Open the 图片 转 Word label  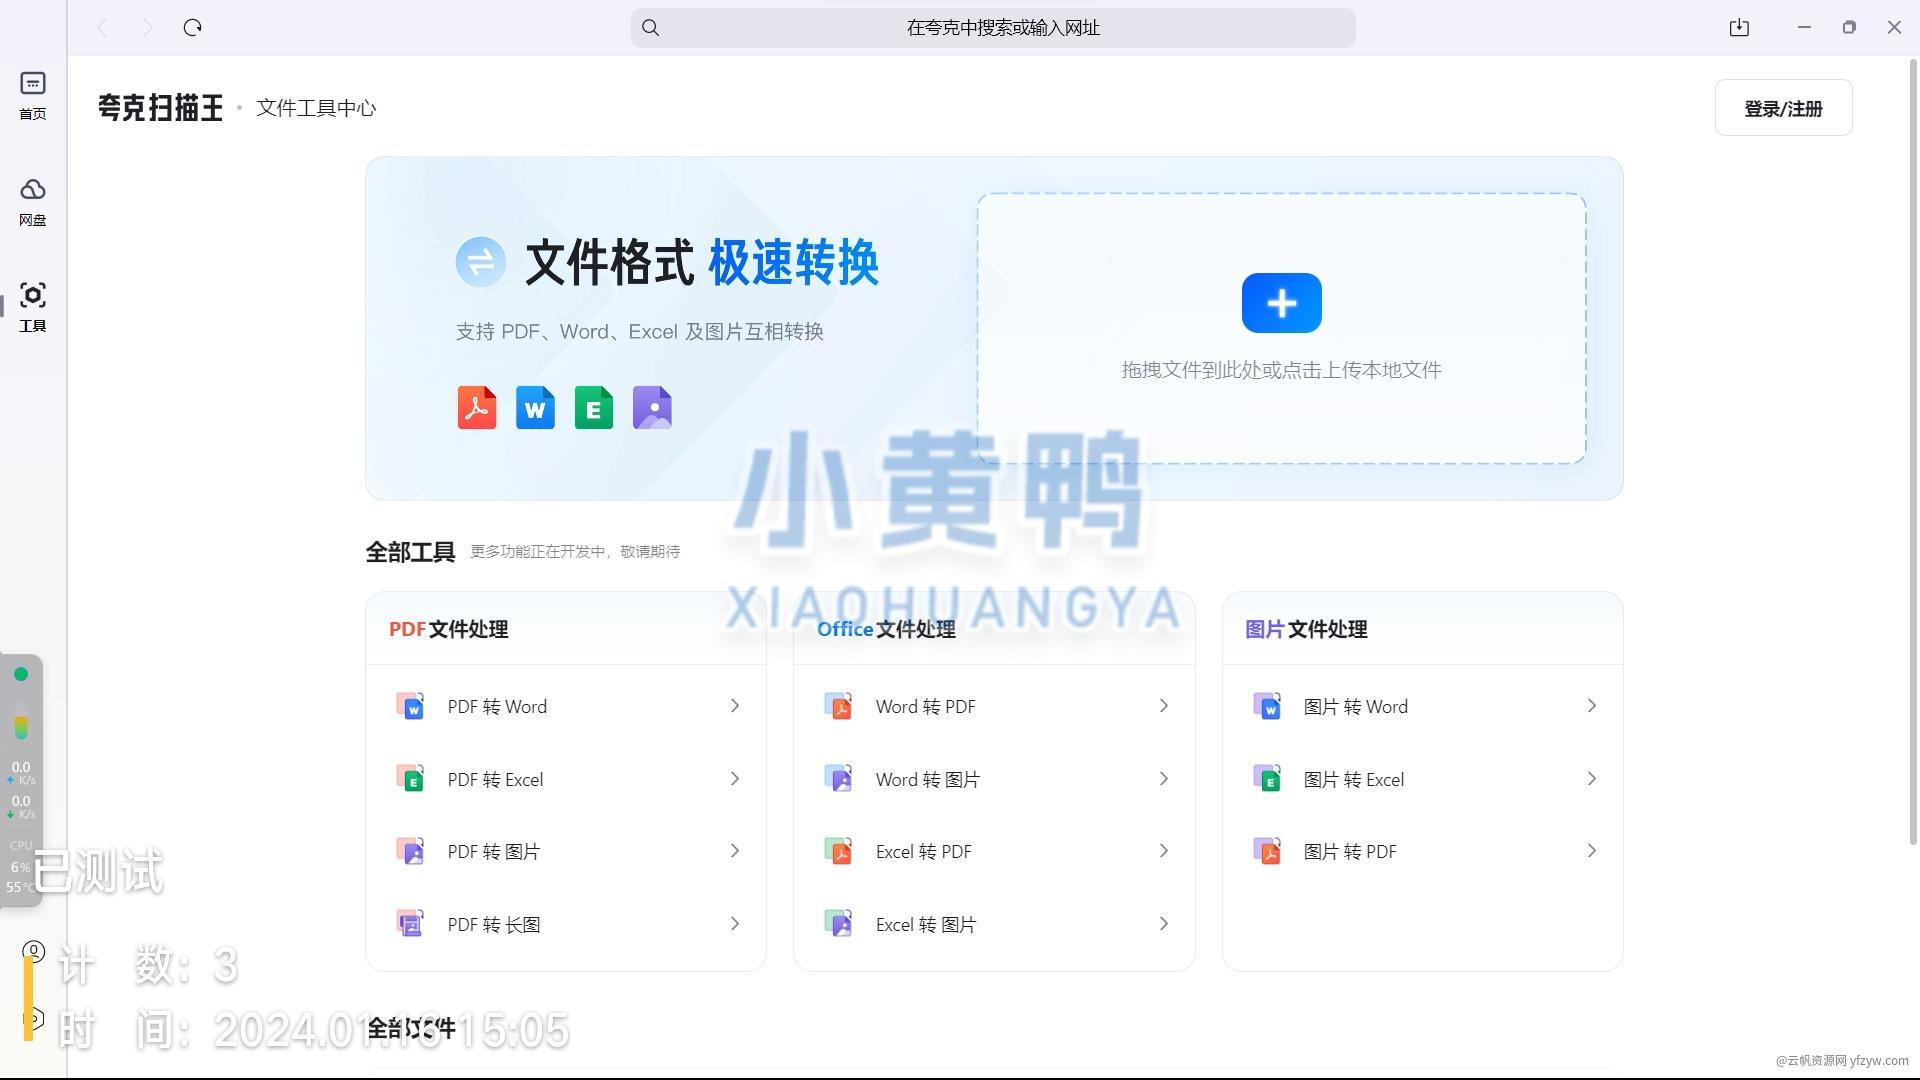[x=1355, y=707]
